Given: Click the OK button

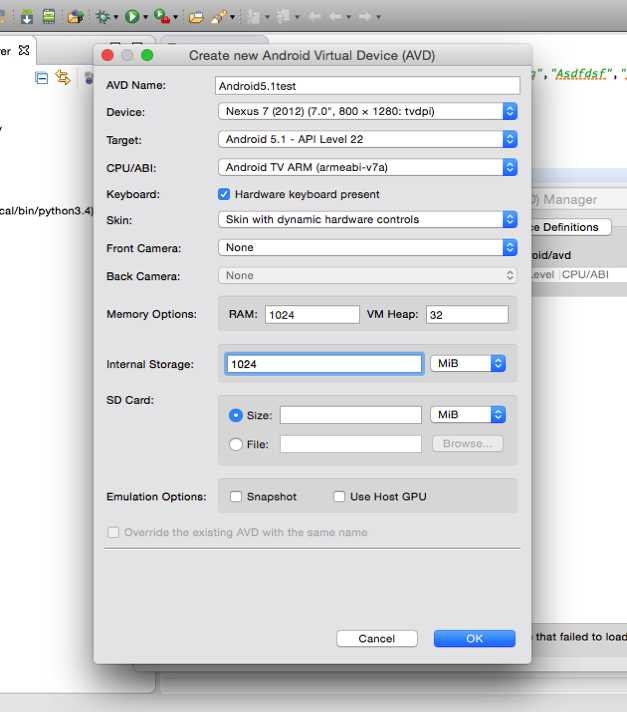Looking at the screenshot, I should (x=474, y=638).
